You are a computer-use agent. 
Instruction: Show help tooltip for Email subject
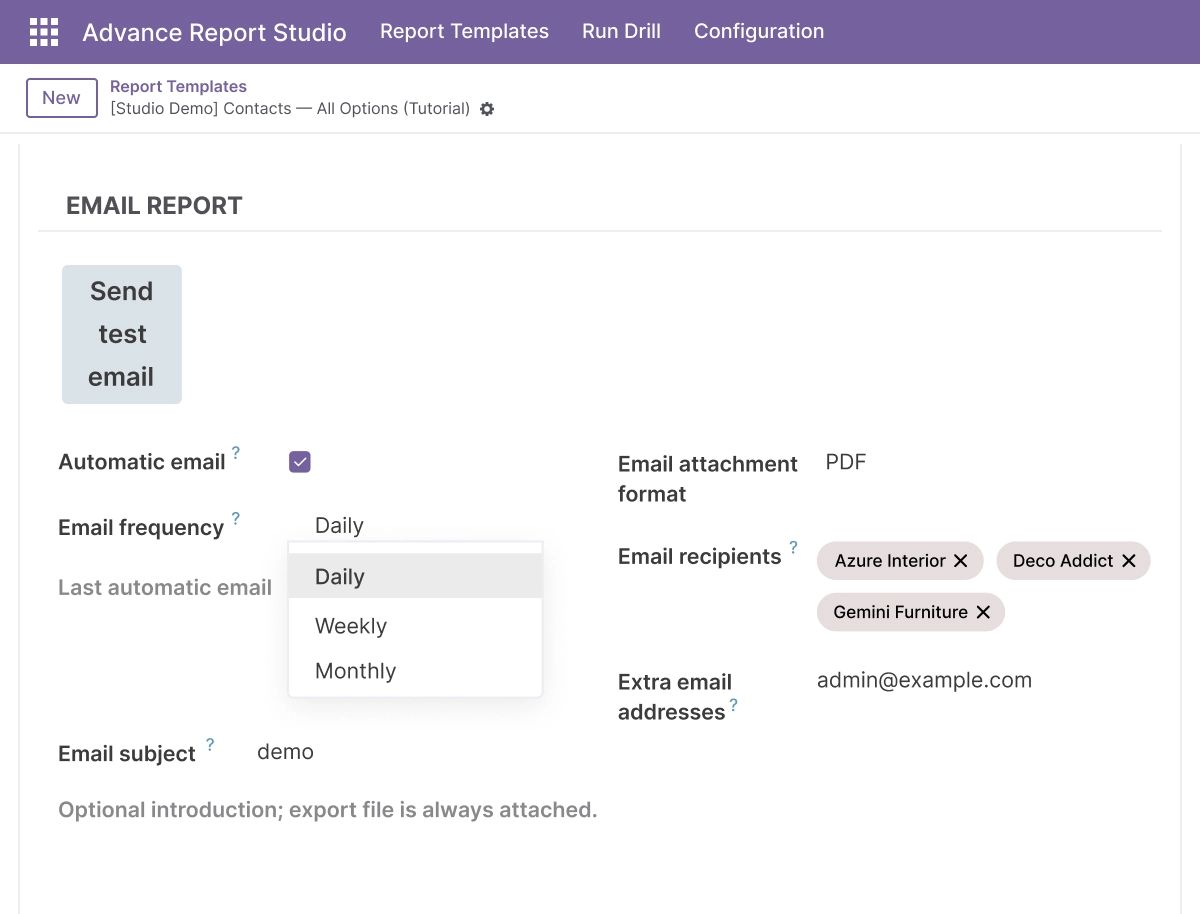pyautogui.click(x=210, y=744)
